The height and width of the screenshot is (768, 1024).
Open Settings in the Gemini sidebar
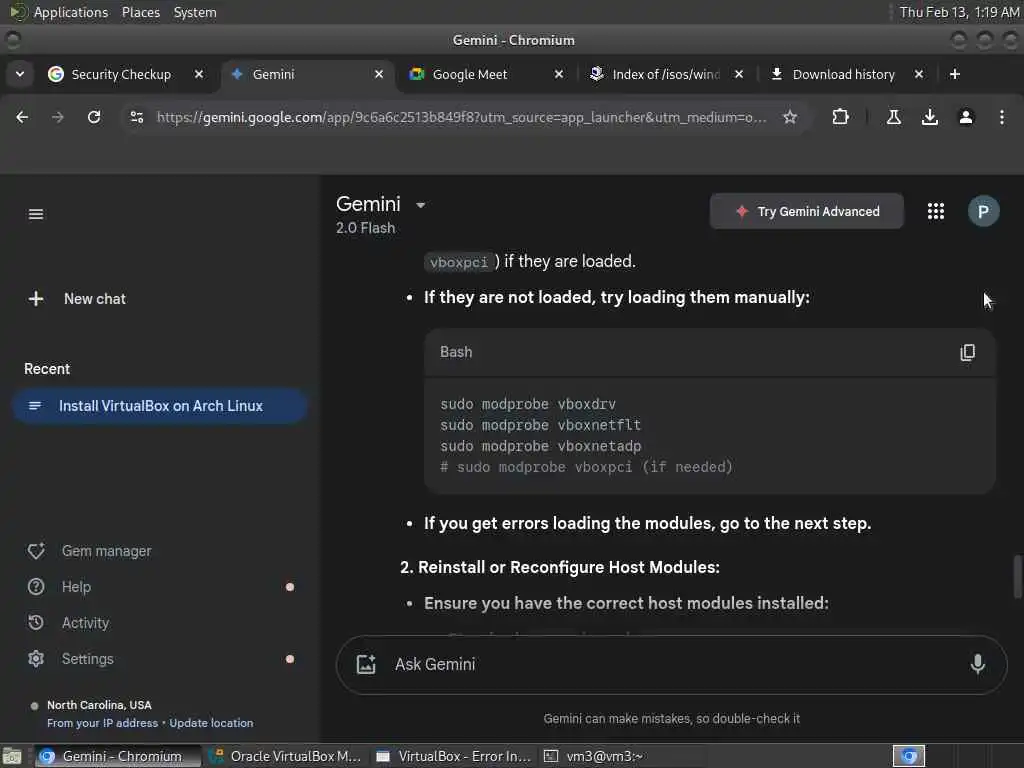(71, 658)
